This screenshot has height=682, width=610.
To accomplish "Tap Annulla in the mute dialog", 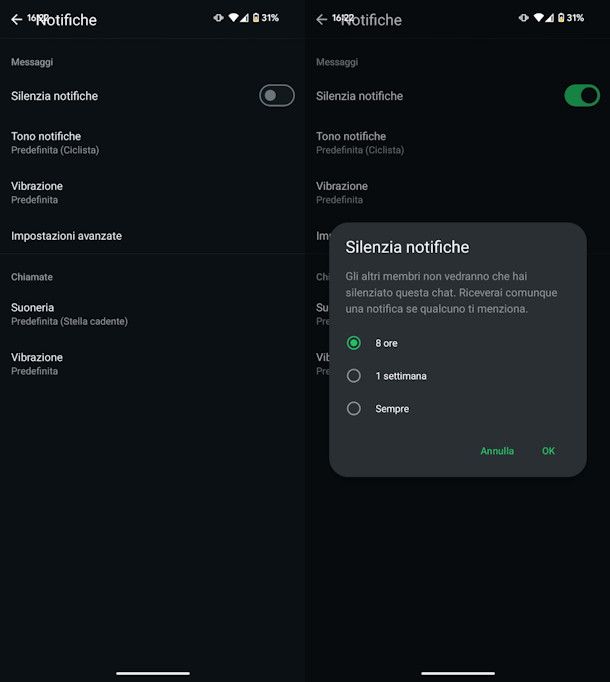I will (x=497, y=451).
